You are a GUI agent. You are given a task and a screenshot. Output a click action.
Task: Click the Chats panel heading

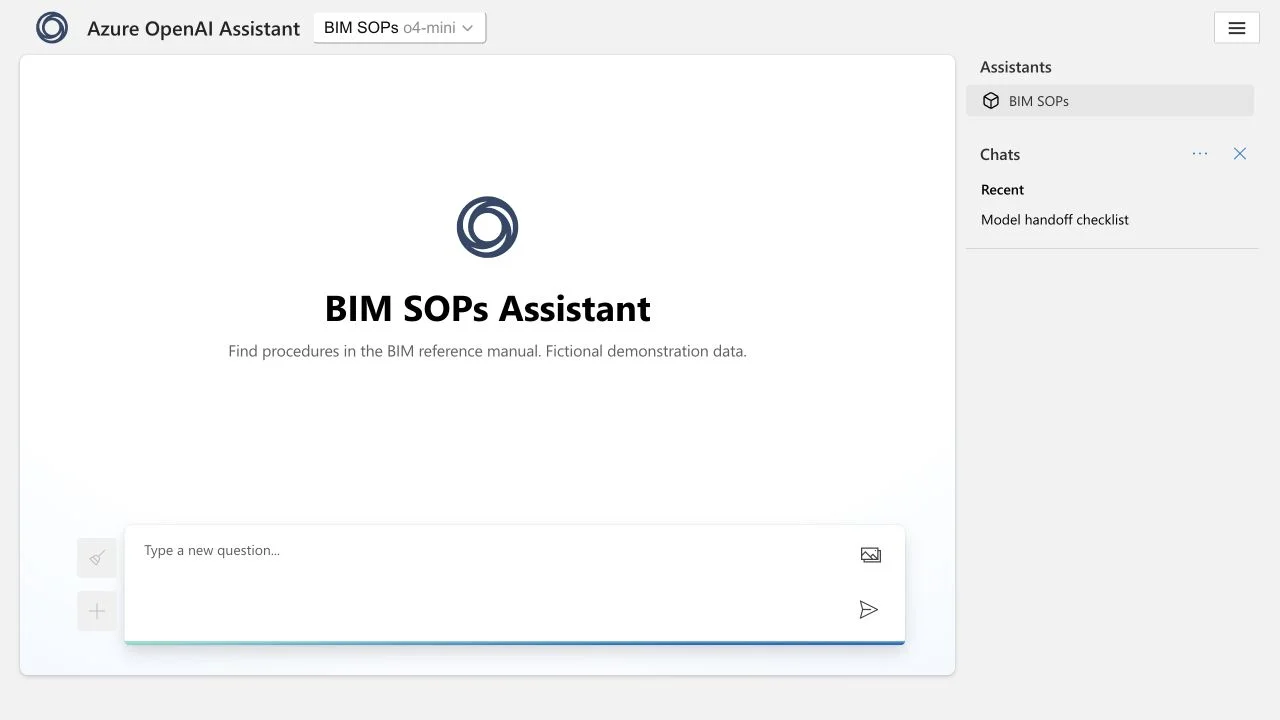click(x=1000, y=154)
